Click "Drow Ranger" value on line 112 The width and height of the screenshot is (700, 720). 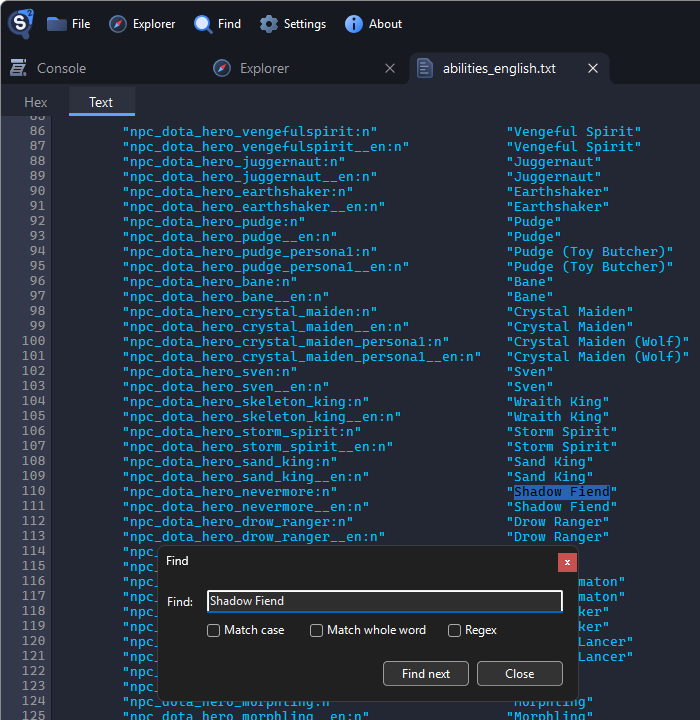pyautogui.click(x=558, y=522)
